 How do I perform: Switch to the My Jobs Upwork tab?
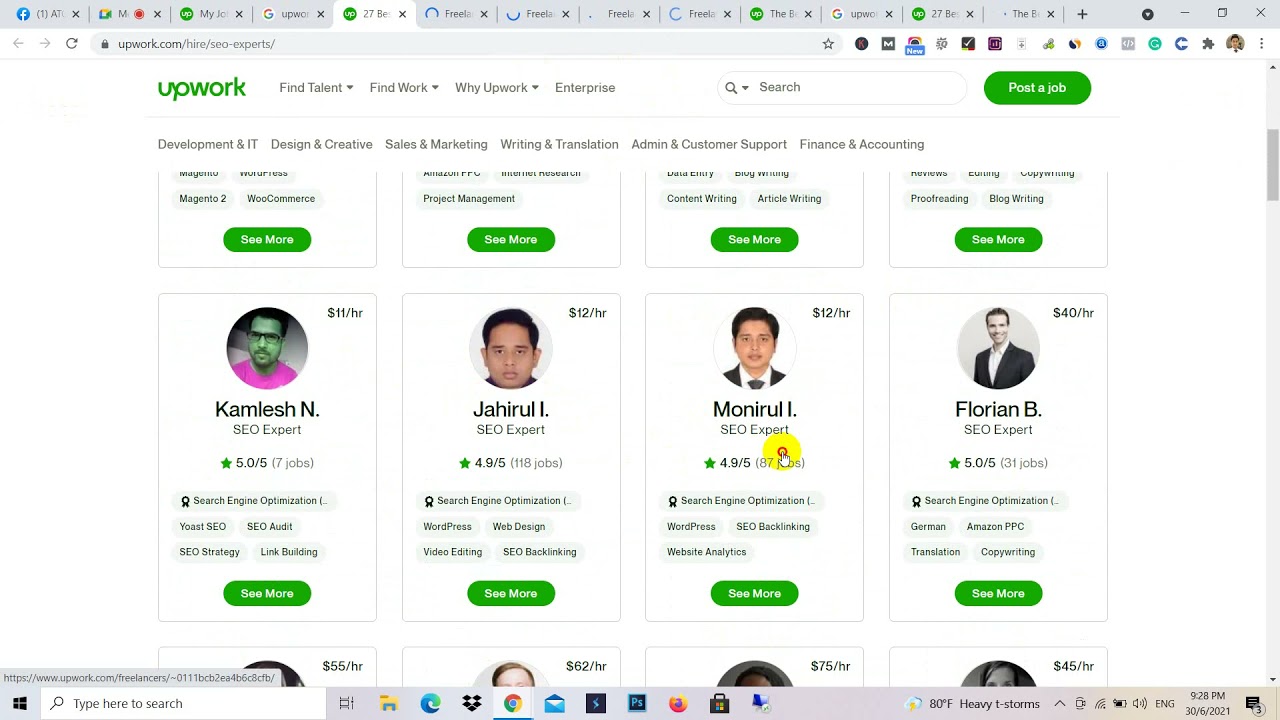point(212,14)
